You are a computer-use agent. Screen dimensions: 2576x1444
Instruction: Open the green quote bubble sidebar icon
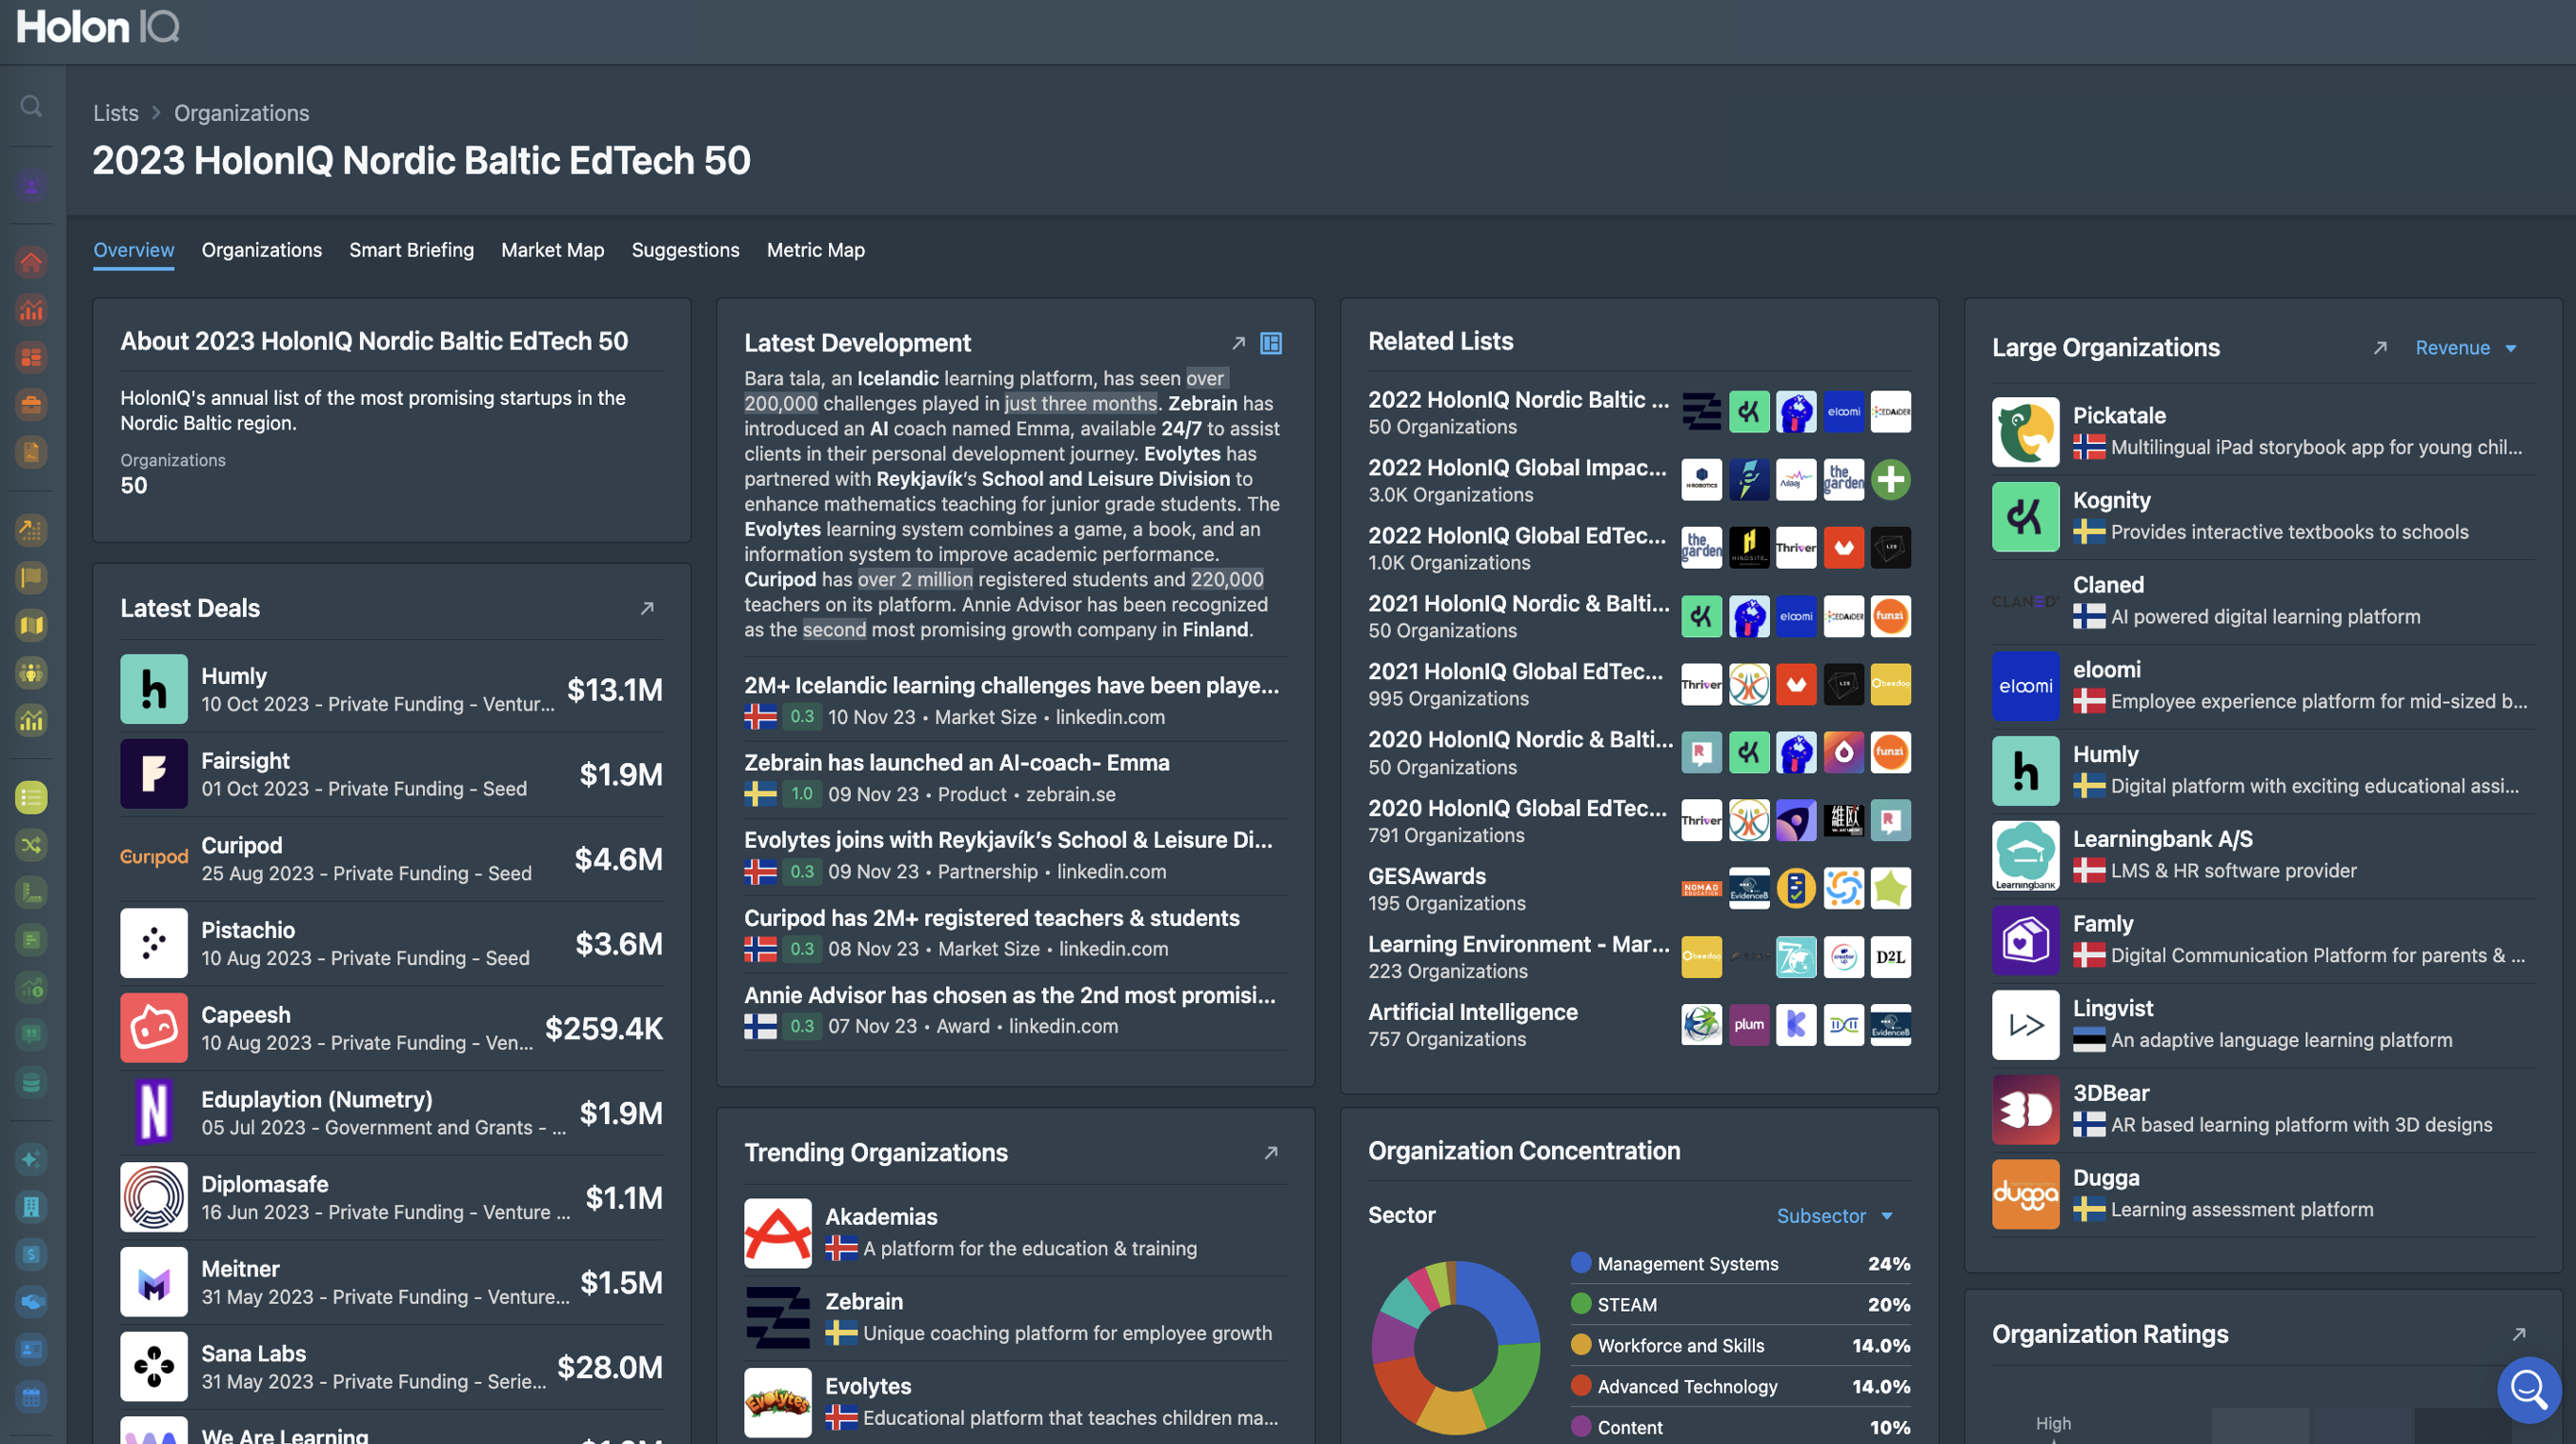(32, 1034)
